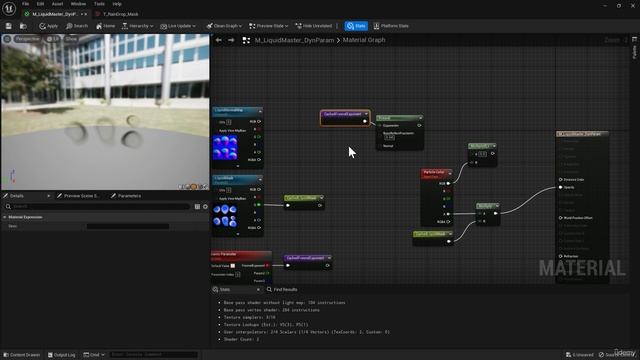This screenshot has width=640, height=360.
Task: Open the Asset menu
Action: tap(58, 4)
